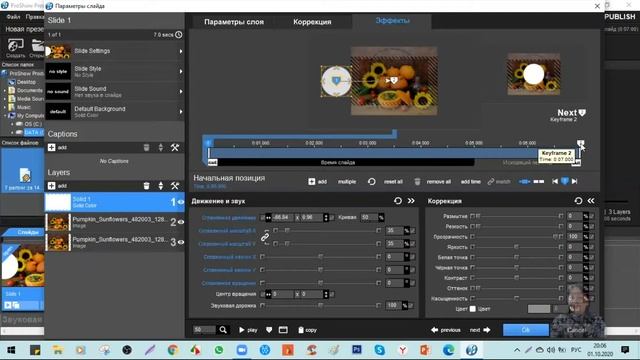Confirm with the Ok button

[x=526, y=330]
